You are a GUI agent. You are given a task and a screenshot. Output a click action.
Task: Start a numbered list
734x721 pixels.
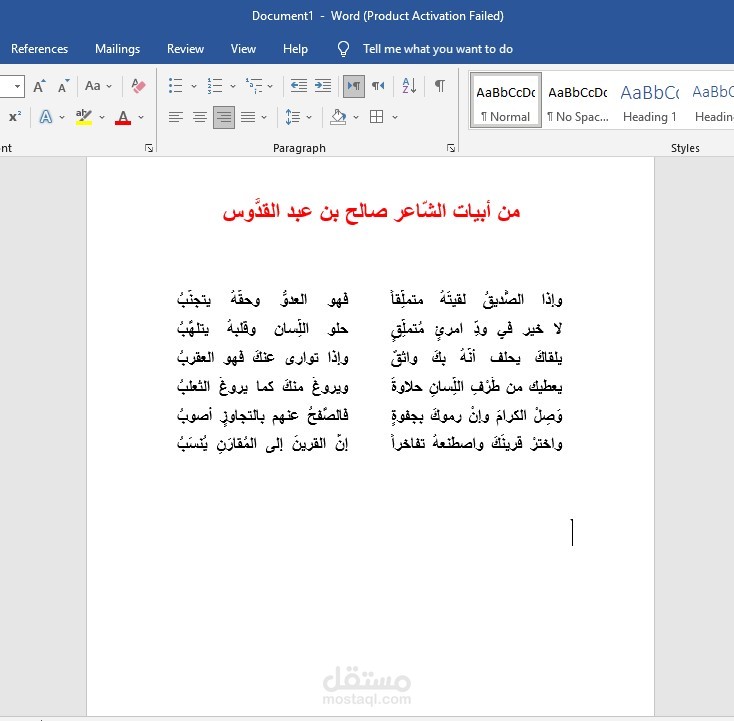[215, 86]
